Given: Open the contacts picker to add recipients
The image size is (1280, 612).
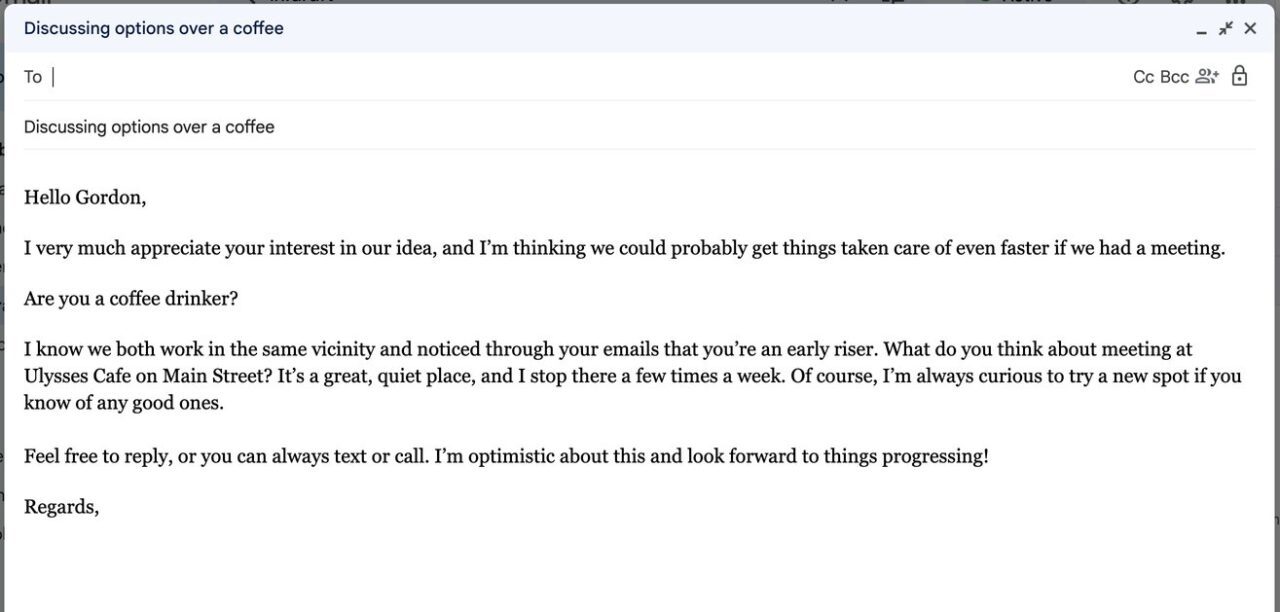Looking at the screenshot, I should [1208, 76].
